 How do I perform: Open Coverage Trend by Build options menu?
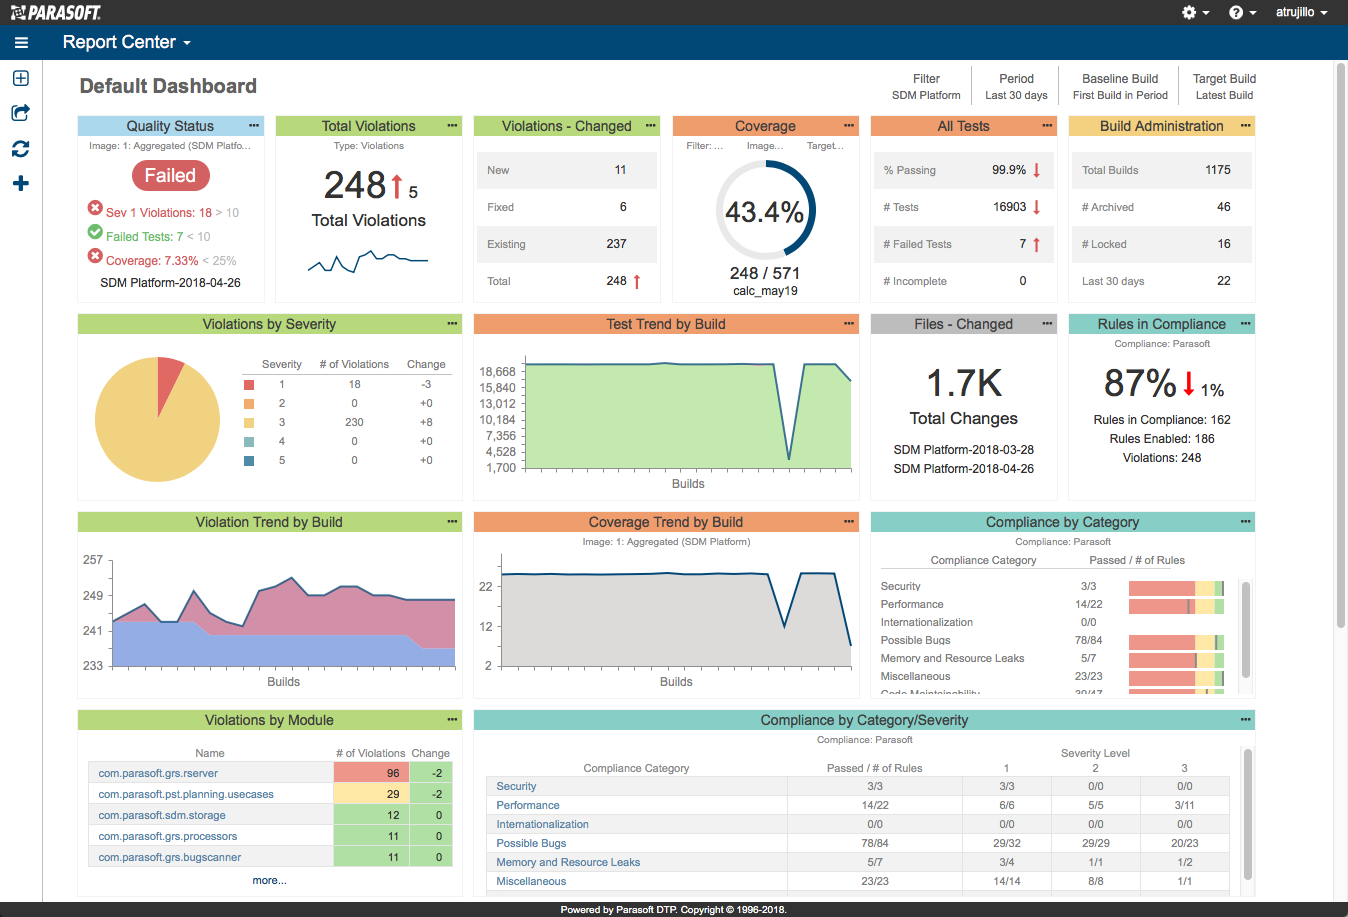click(849, 522)
